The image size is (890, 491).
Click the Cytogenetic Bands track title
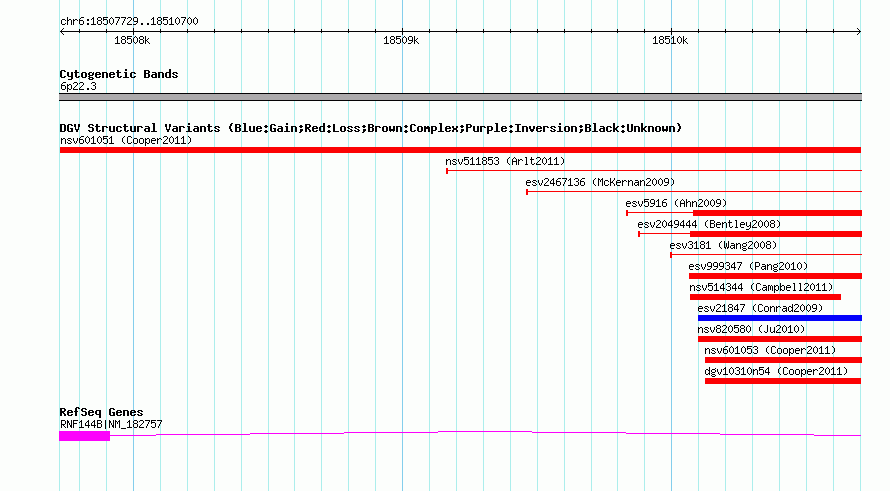119,74
